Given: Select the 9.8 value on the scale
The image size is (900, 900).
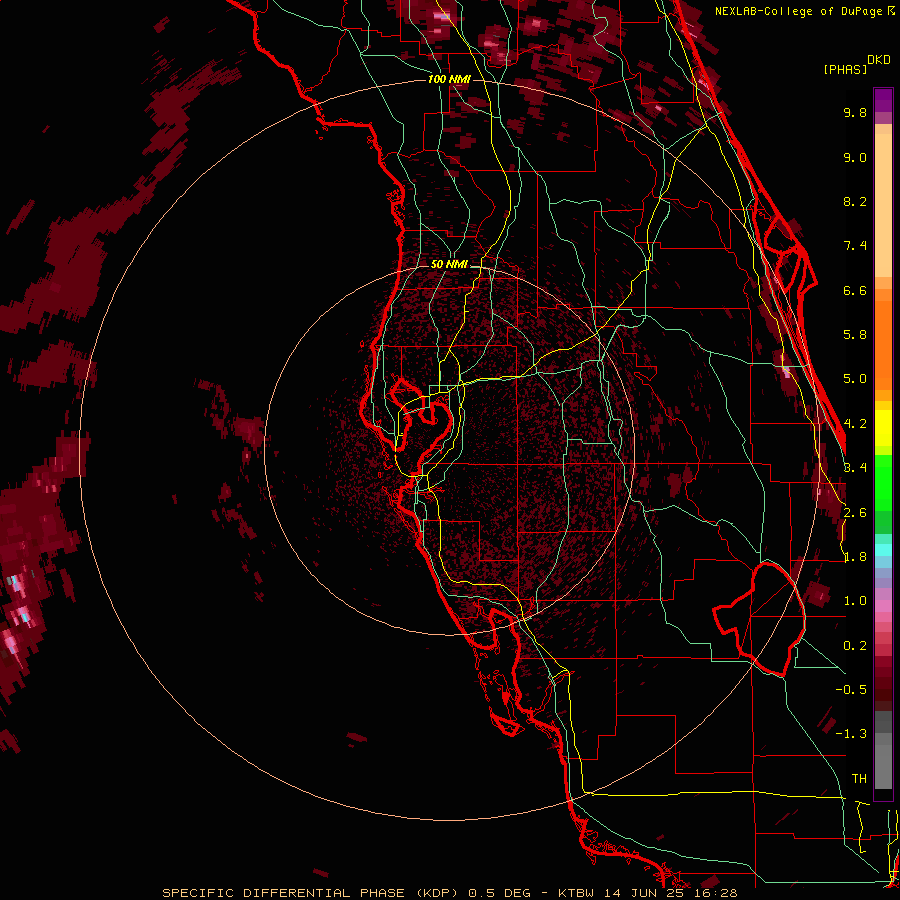Looking at the screenshot, I should [x=855, y=112].
